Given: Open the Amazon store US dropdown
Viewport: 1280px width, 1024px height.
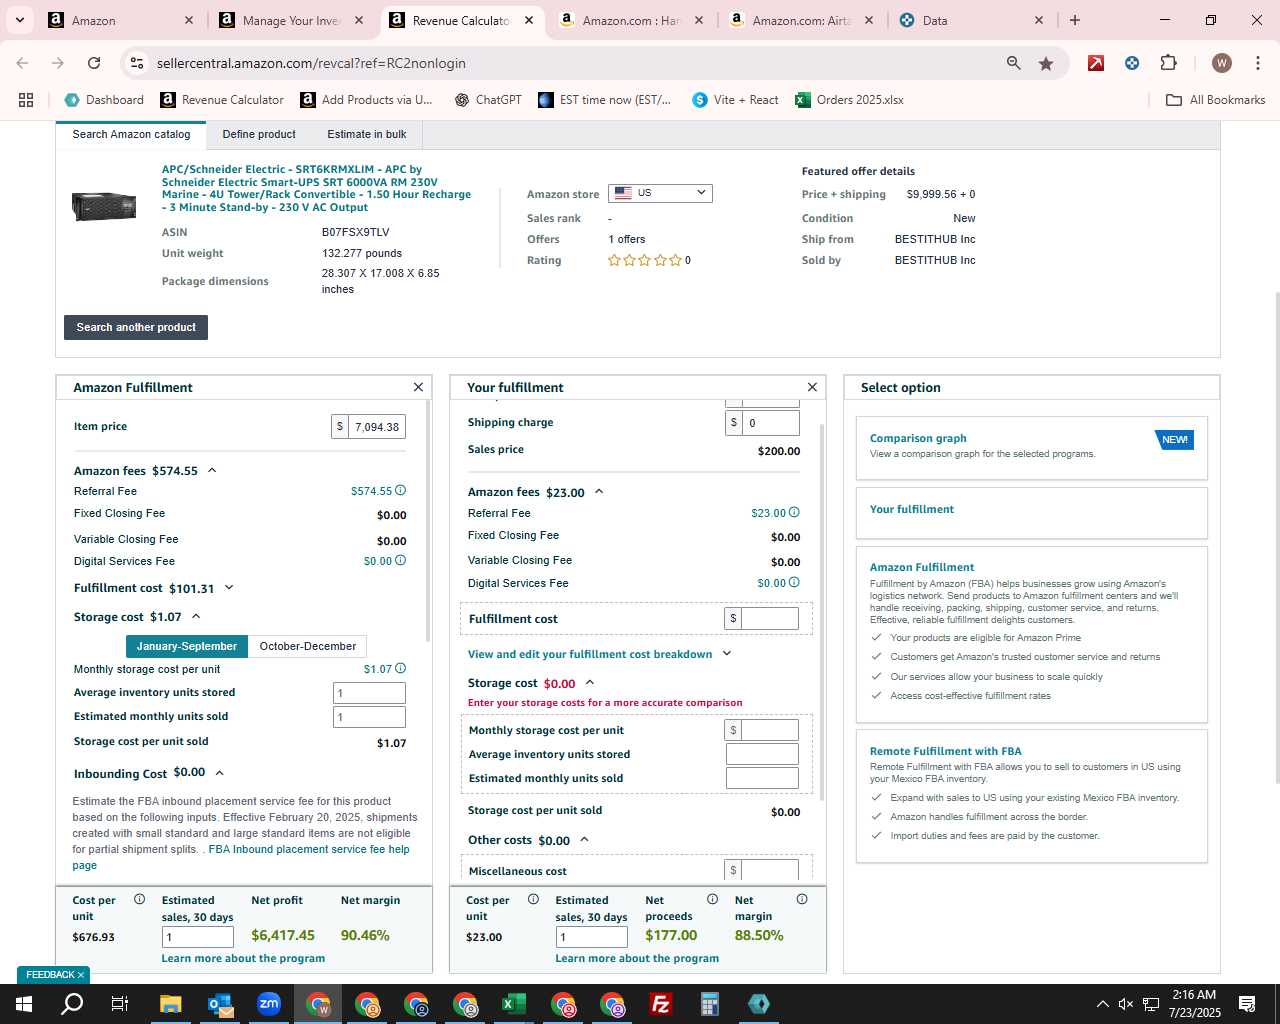Looking at the screenshot, I should (660, 193).
